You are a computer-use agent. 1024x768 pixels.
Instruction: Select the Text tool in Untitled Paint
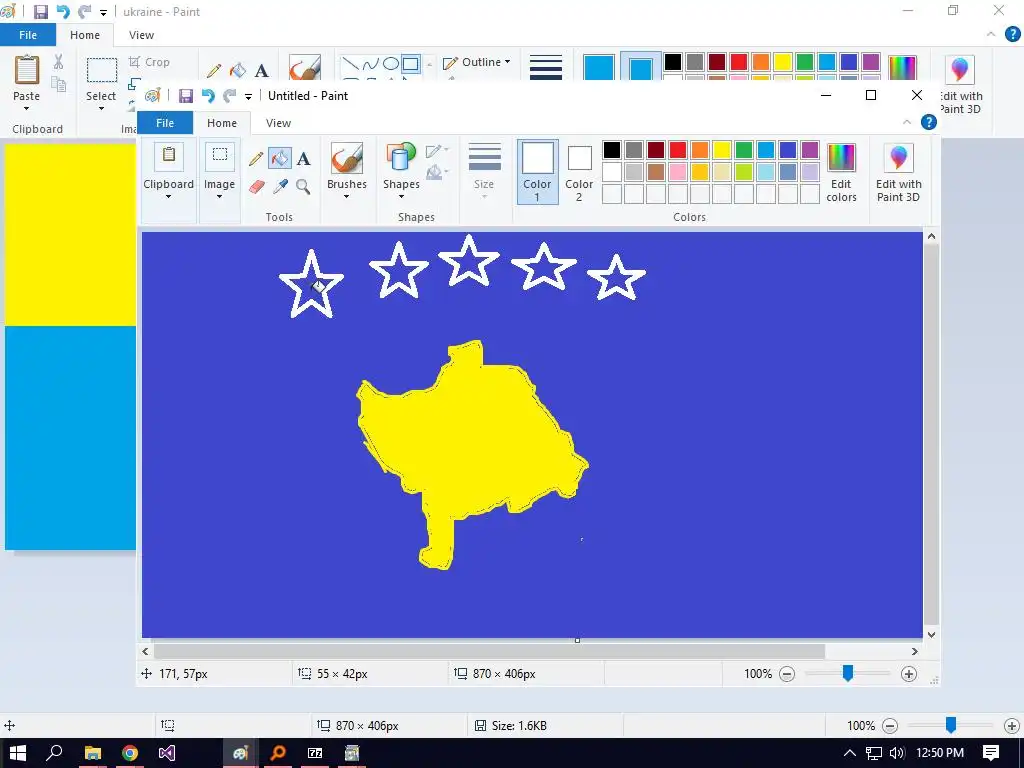(x=304, y=159)
